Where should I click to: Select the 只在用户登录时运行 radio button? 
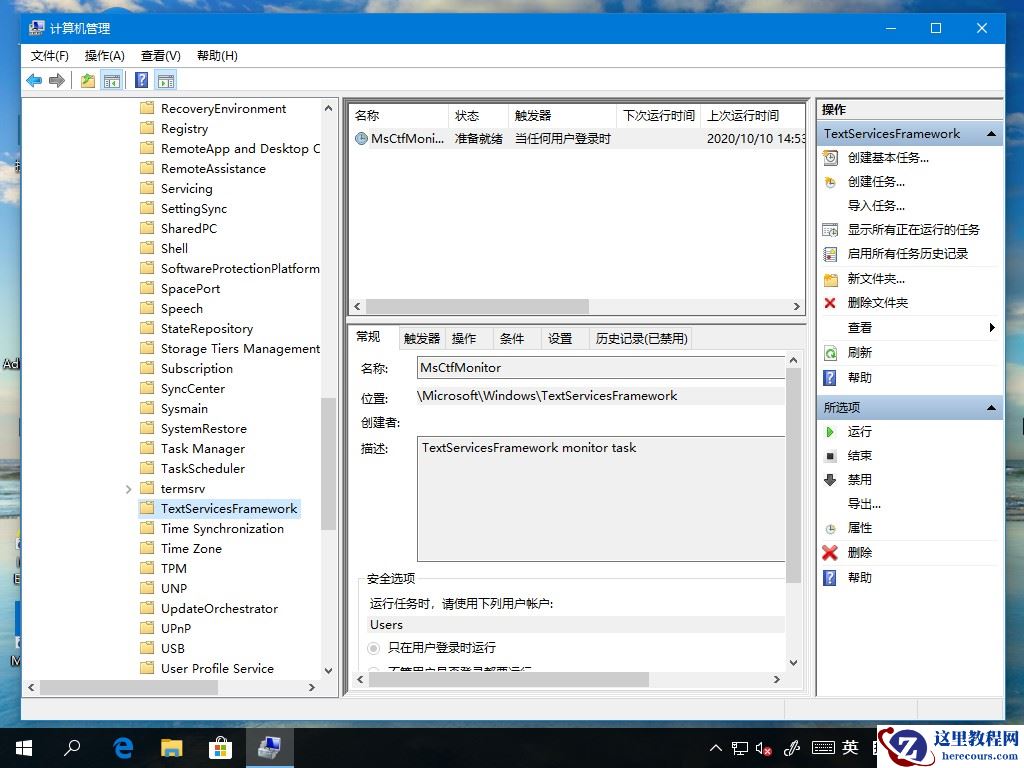(x=372, y=647)
